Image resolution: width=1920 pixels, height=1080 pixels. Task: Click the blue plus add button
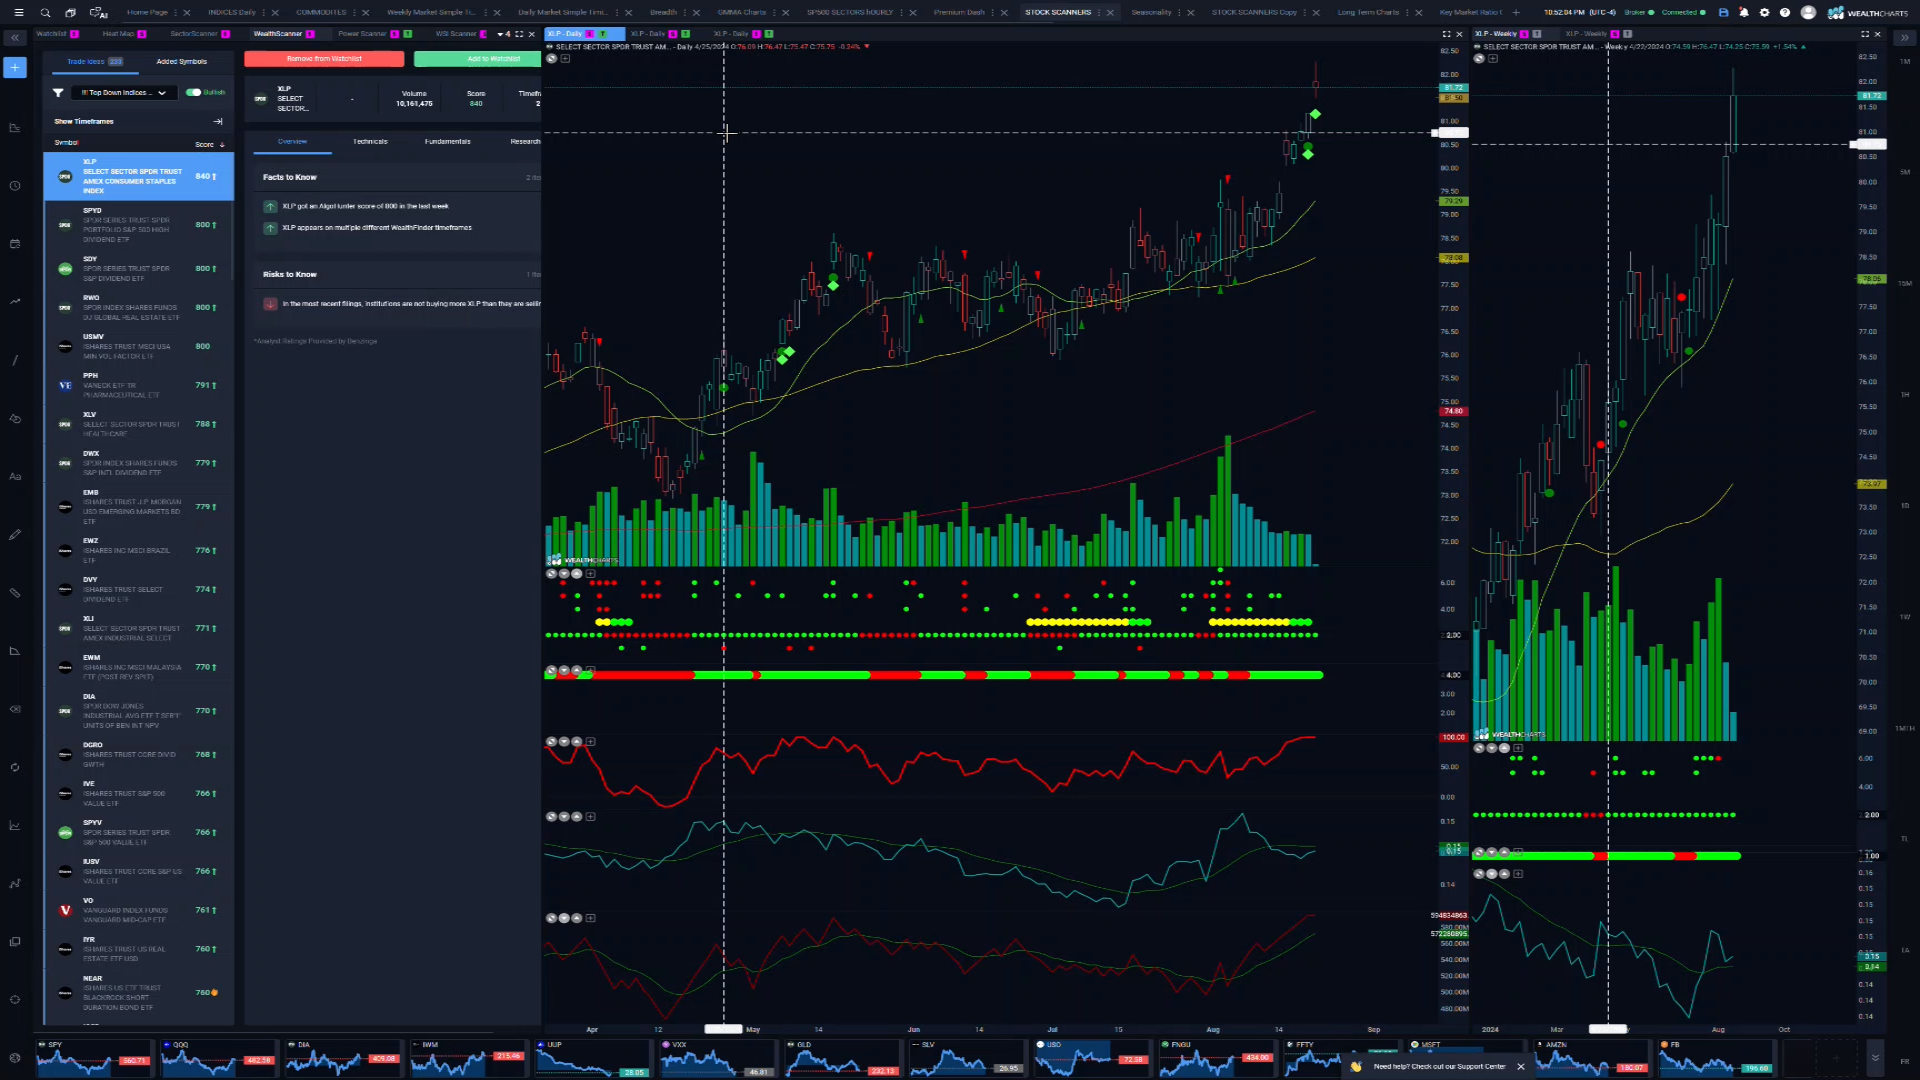[x=15, y=67]
